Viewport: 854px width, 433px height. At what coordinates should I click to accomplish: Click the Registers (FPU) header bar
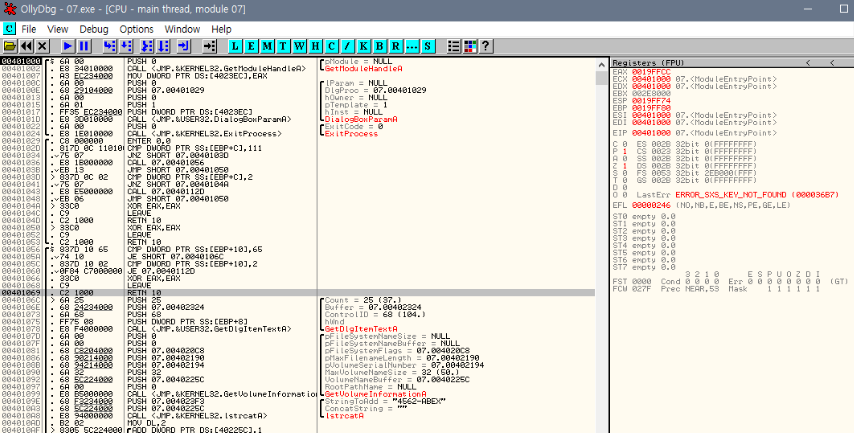(731, 63)
